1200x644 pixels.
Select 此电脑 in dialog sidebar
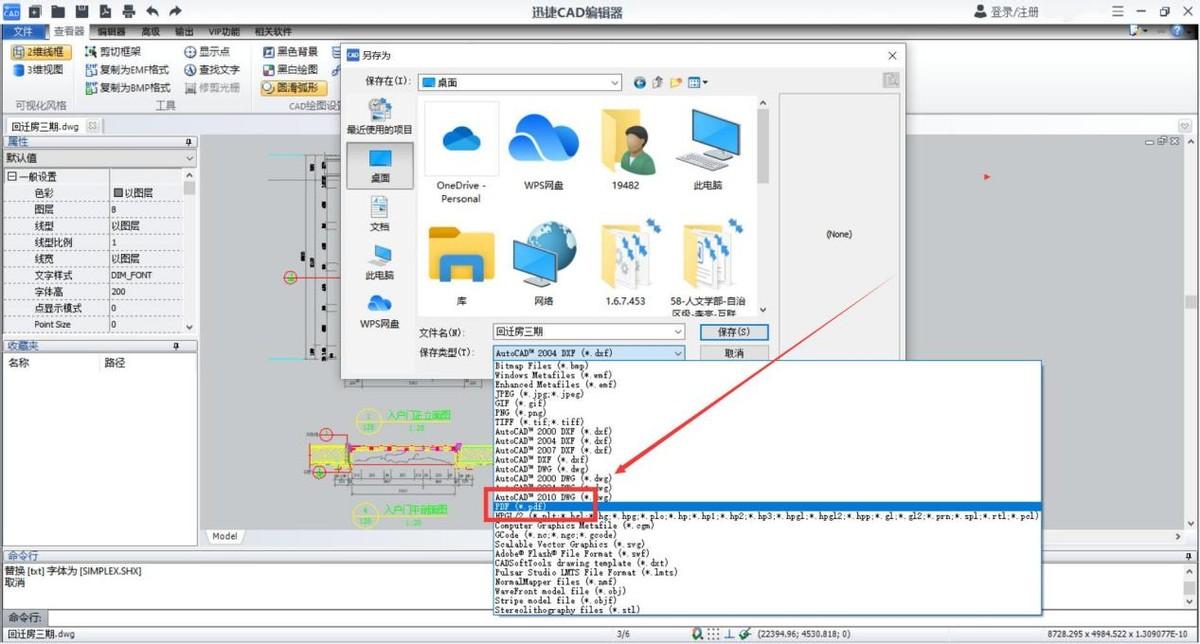click(x=380, y=262)
